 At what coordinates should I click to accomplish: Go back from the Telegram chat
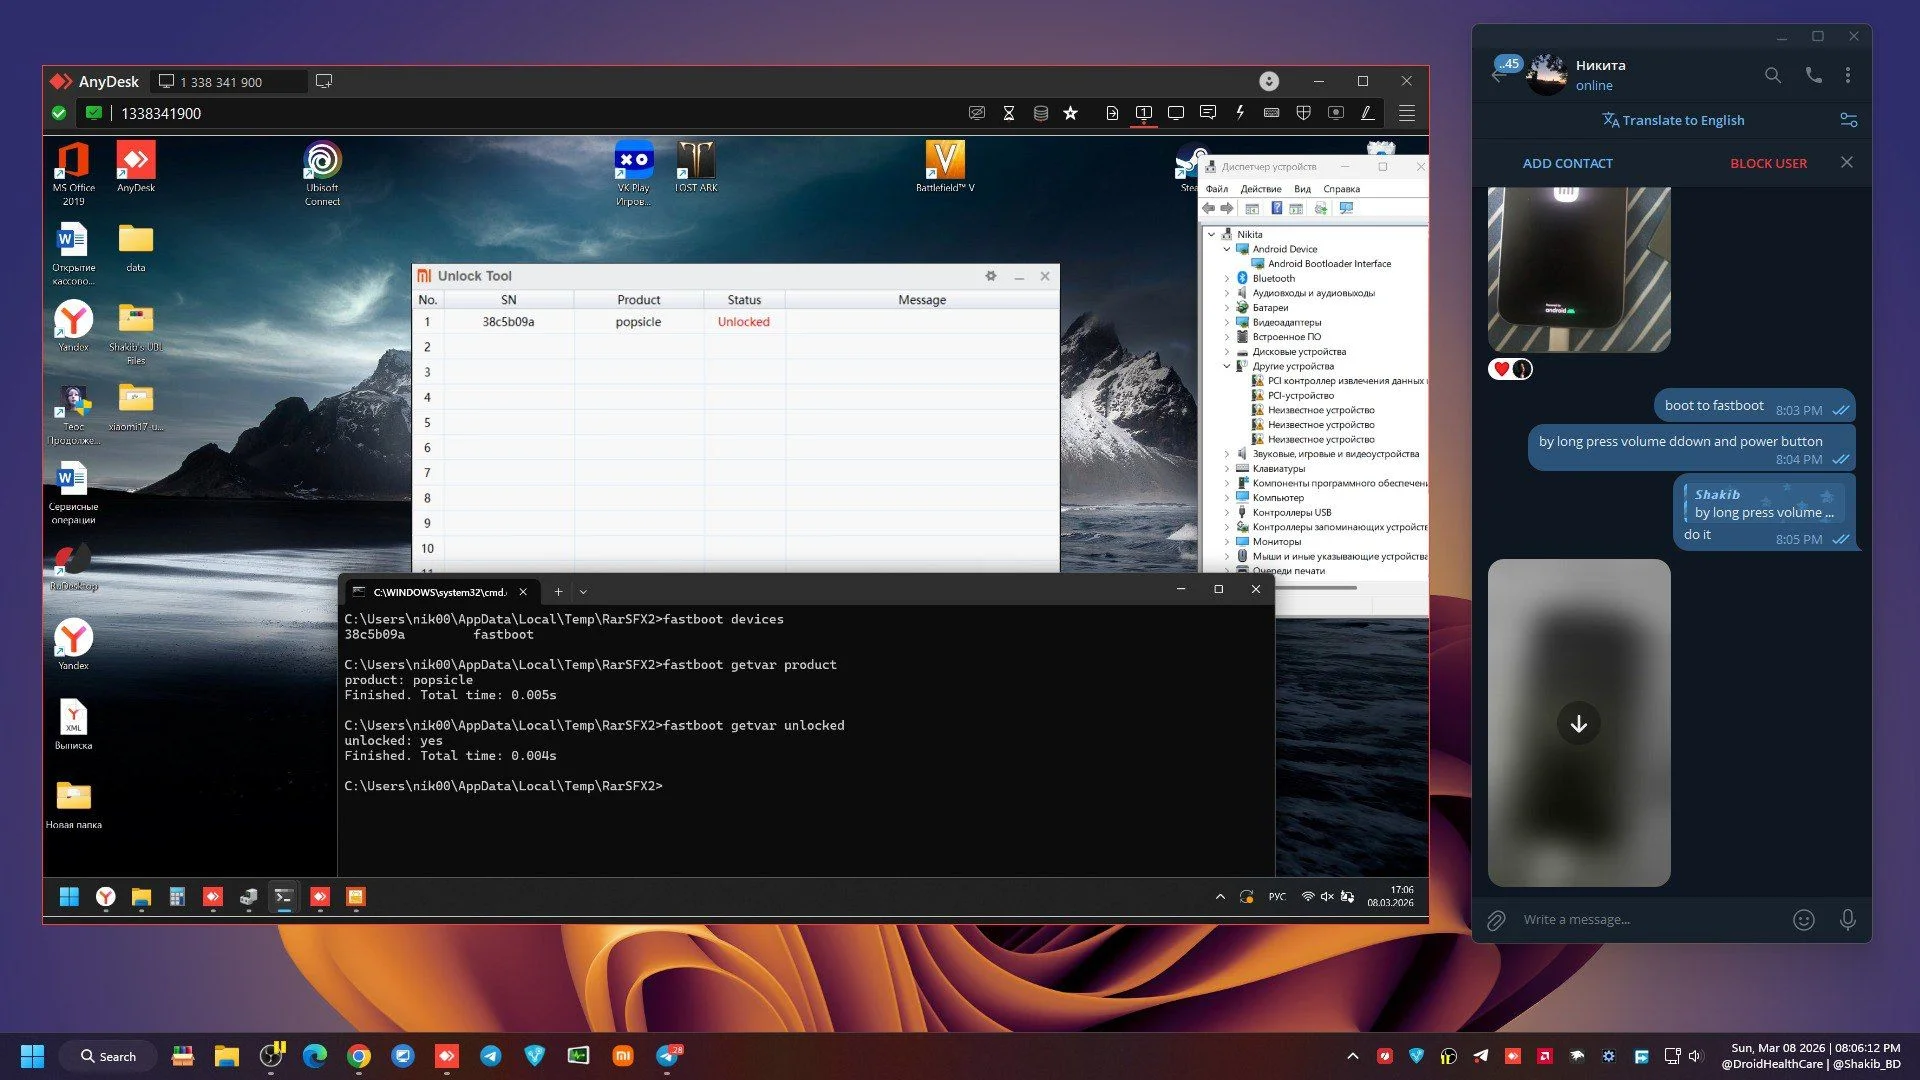tap(1497, 76)
